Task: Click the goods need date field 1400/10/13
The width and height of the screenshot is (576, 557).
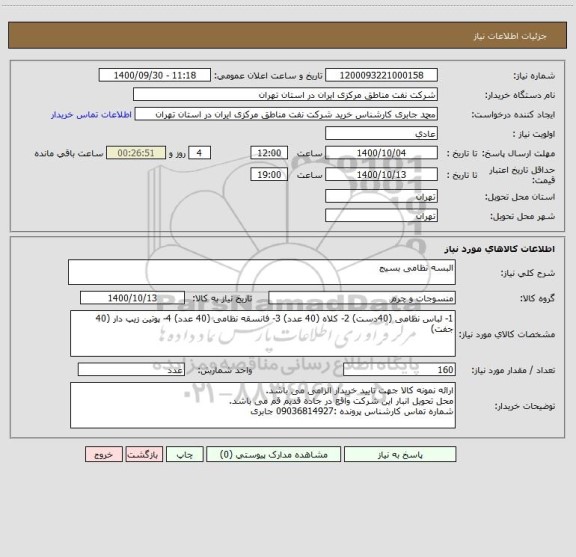Action: pyautogui.click(x=132, y=298)
